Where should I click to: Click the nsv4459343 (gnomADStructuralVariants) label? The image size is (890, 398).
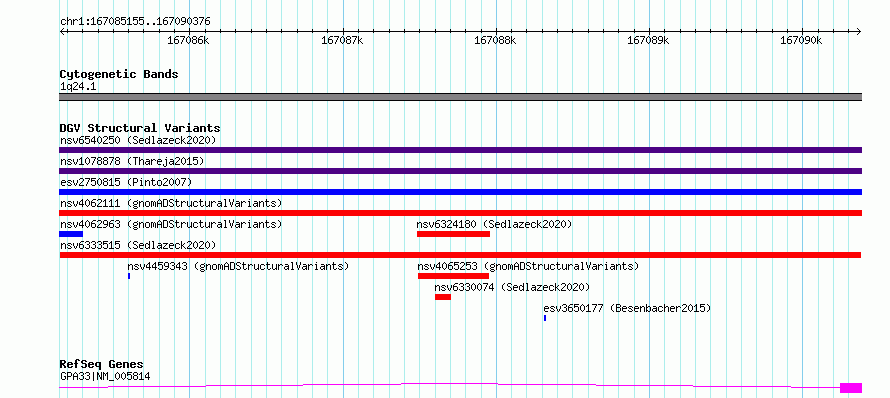click(x=238, y=266)
